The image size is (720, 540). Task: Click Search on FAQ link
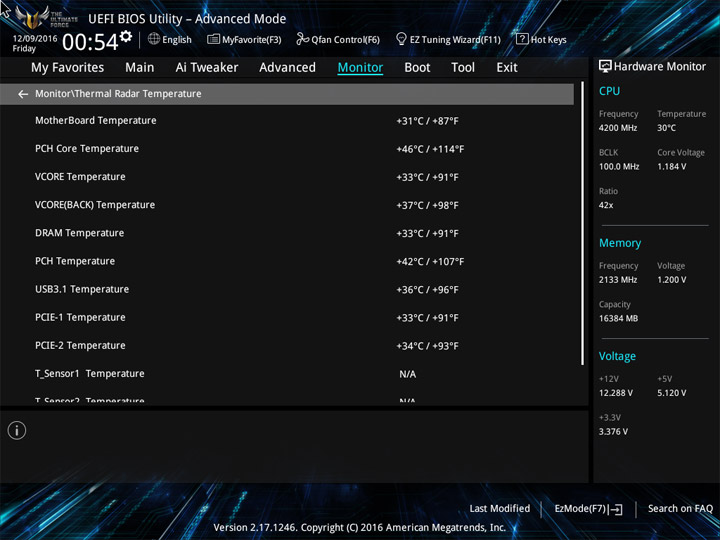point(680,509)
